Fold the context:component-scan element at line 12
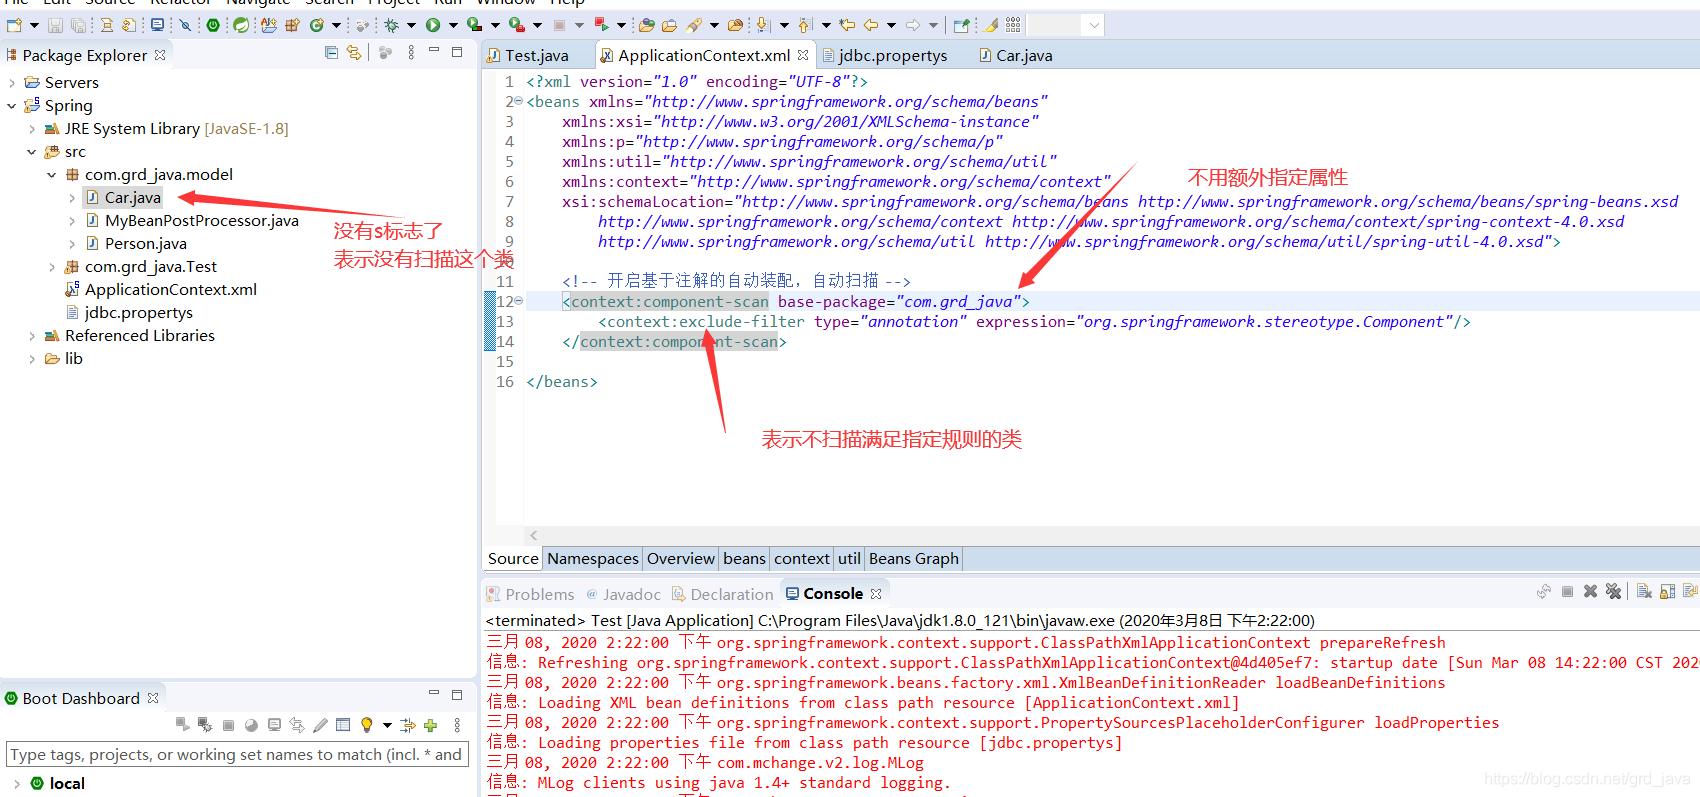The image size is (1700, 797). point(518,301)
